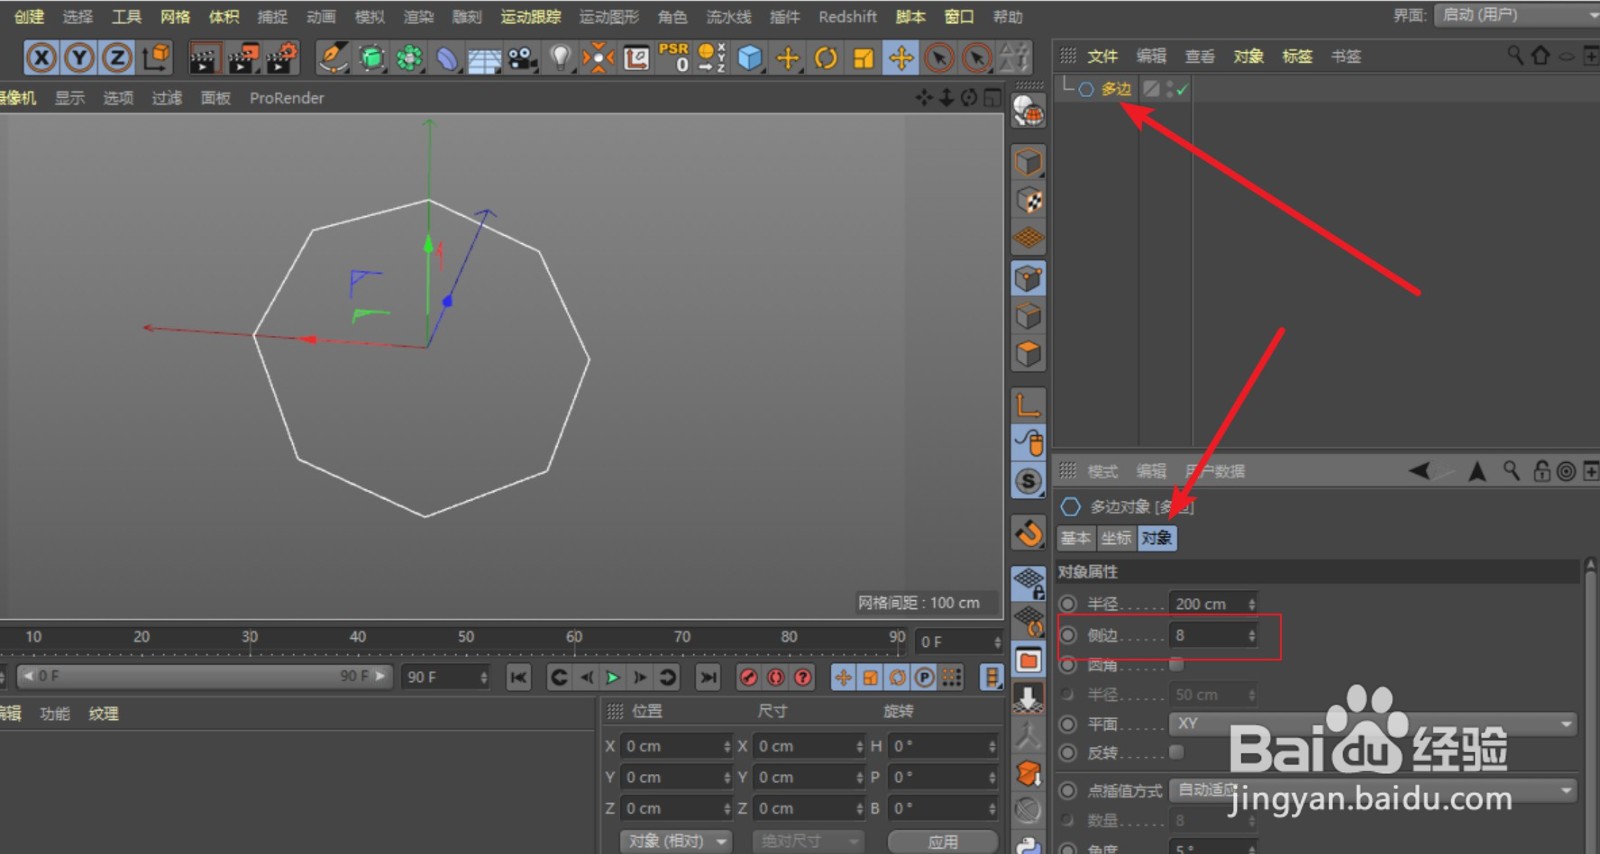Search the object manager magnifier icon
This screenshot has height=854, width=1600.
tap(1516, 56)
